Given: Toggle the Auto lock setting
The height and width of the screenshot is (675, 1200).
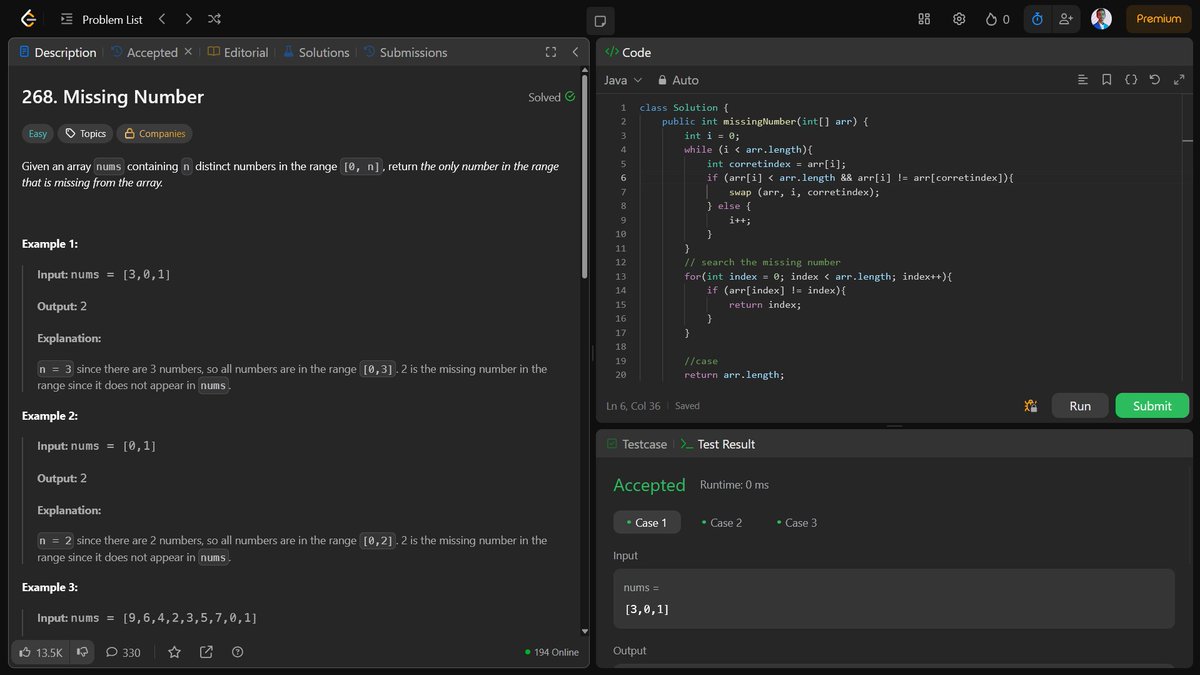Looking at the screenshot, I should point(678,80).
